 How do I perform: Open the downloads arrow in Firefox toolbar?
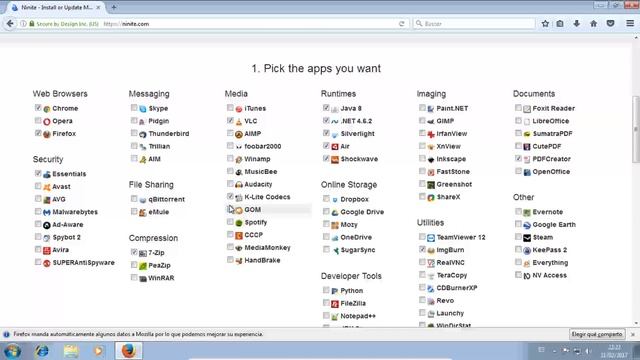click(576, 24)
